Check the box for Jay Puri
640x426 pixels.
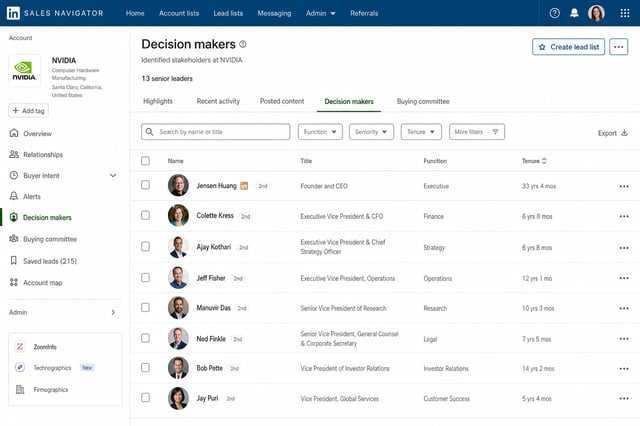145,397
